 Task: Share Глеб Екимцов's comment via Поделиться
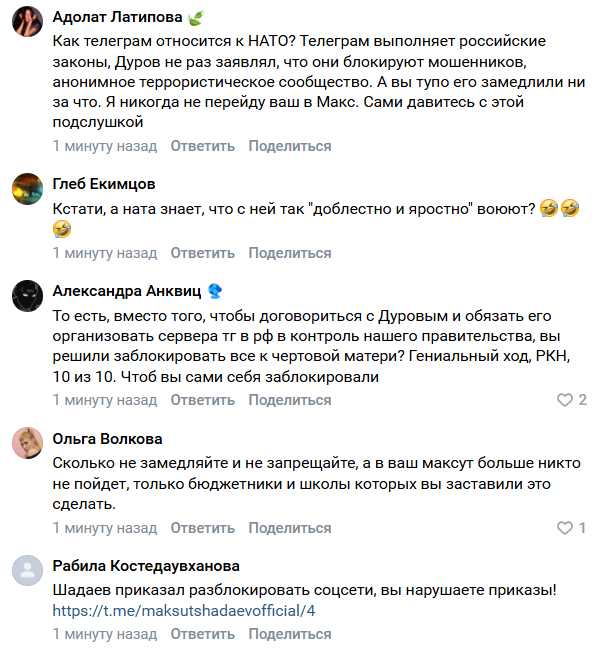[289, 253]
